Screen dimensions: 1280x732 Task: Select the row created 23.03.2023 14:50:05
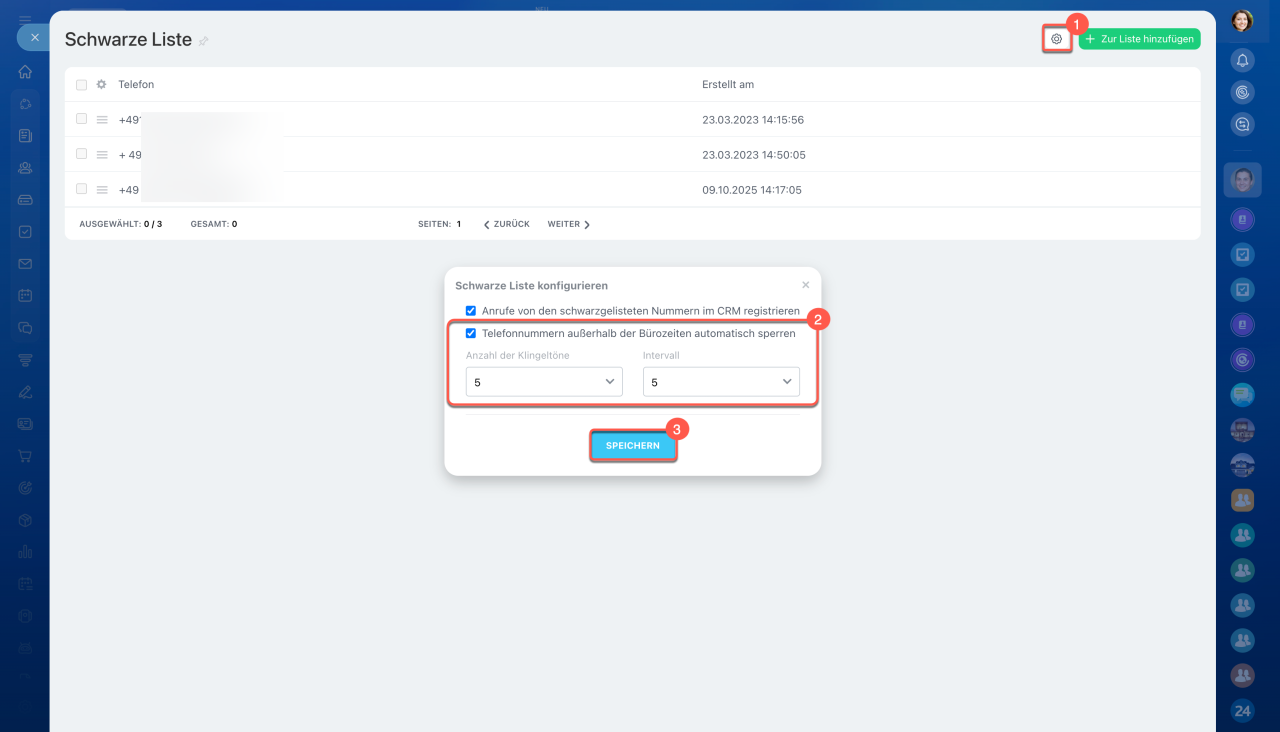coord(81,154)
